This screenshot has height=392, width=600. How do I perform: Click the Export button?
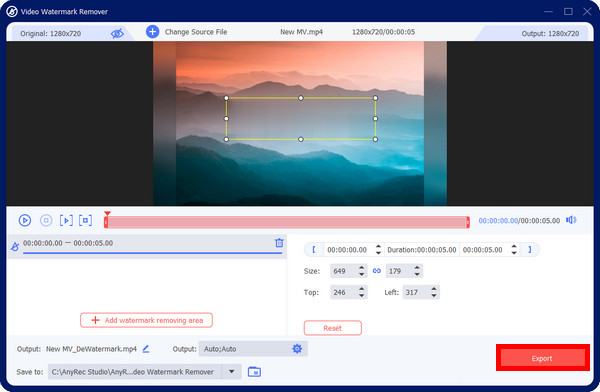542,358
